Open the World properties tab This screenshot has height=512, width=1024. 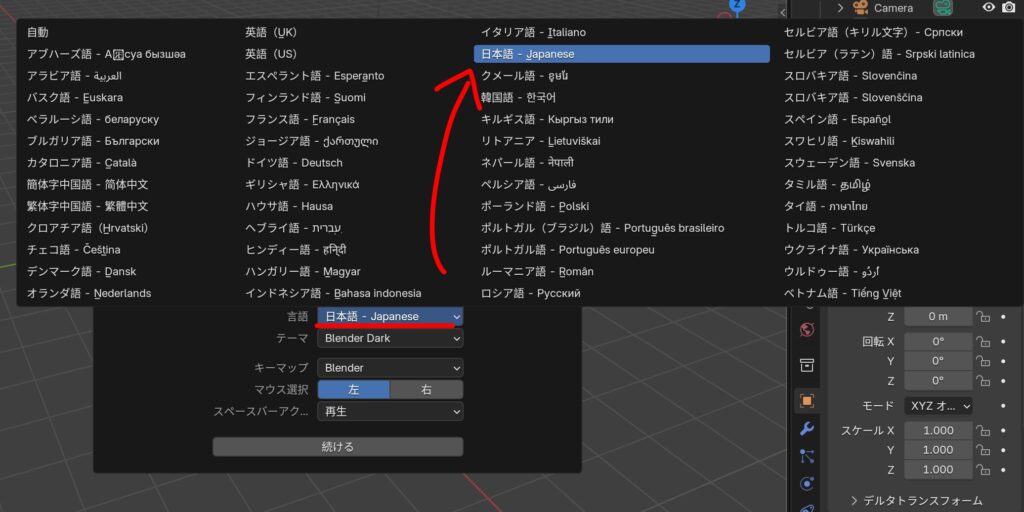tap(807, 329)
